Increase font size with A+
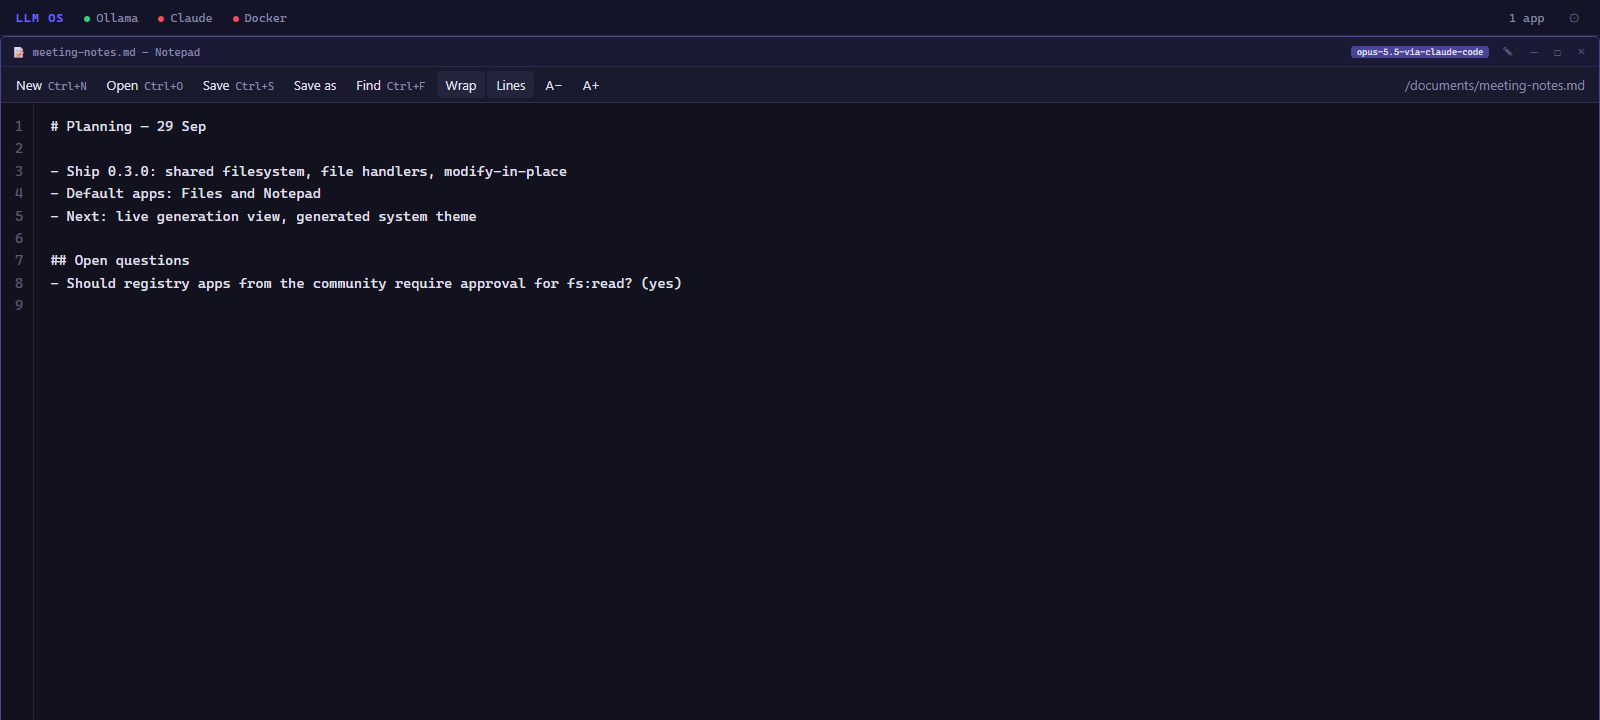 591,86
